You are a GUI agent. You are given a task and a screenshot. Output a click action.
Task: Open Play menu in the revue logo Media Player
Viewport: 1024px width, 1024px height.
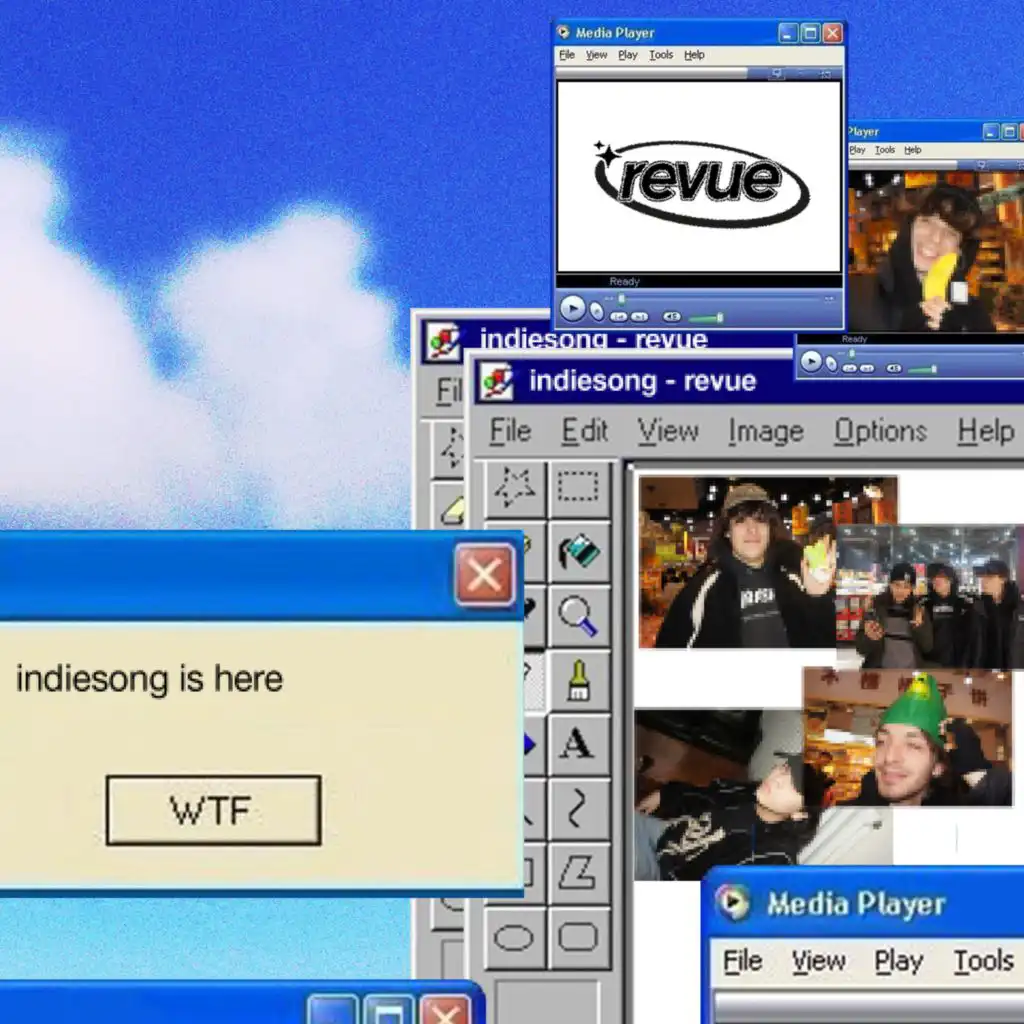pos(628,55)
